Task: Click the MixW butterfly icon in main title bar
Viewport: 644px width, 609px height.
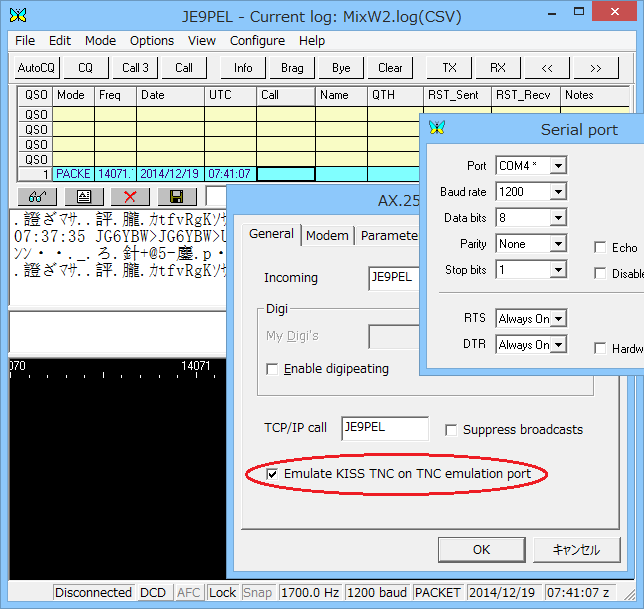Action: pyautogui.click(x=18, y=16)
